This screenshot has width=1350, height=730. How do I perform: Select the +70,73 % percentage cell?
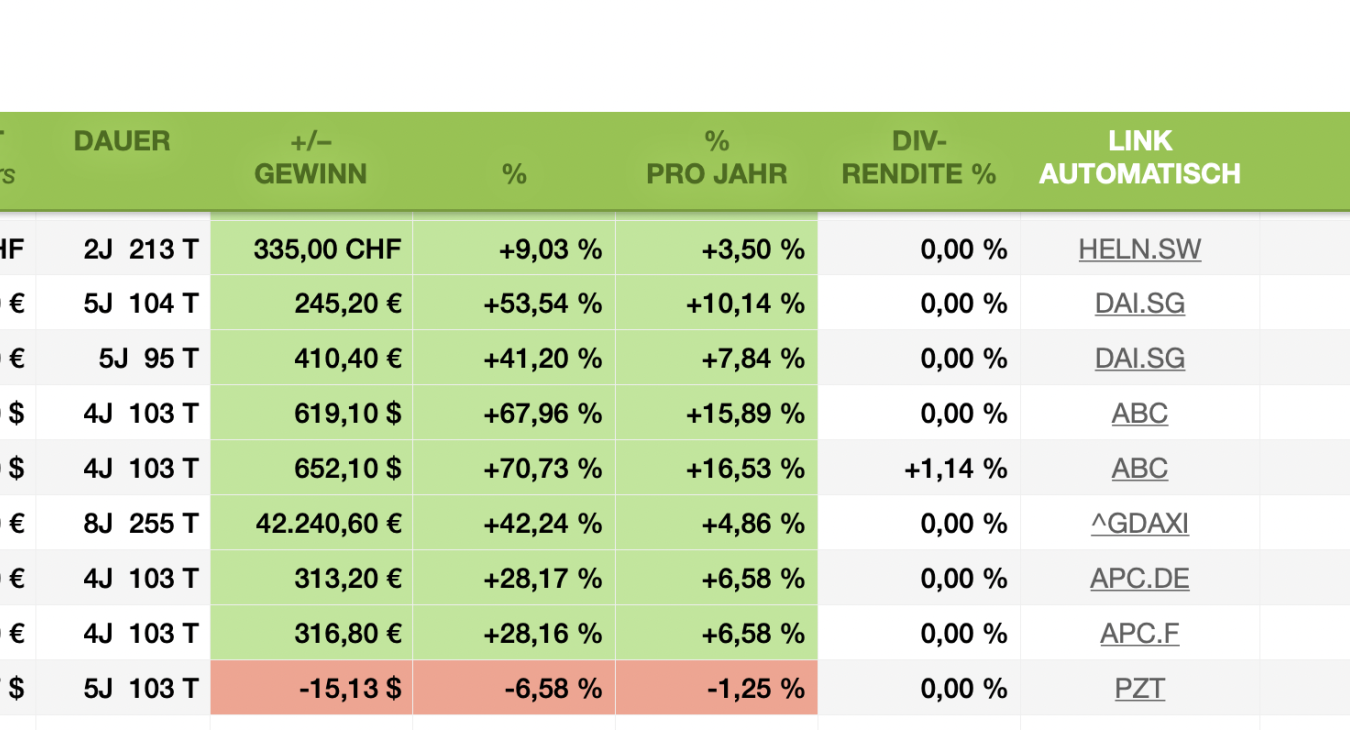click(514, 468)
